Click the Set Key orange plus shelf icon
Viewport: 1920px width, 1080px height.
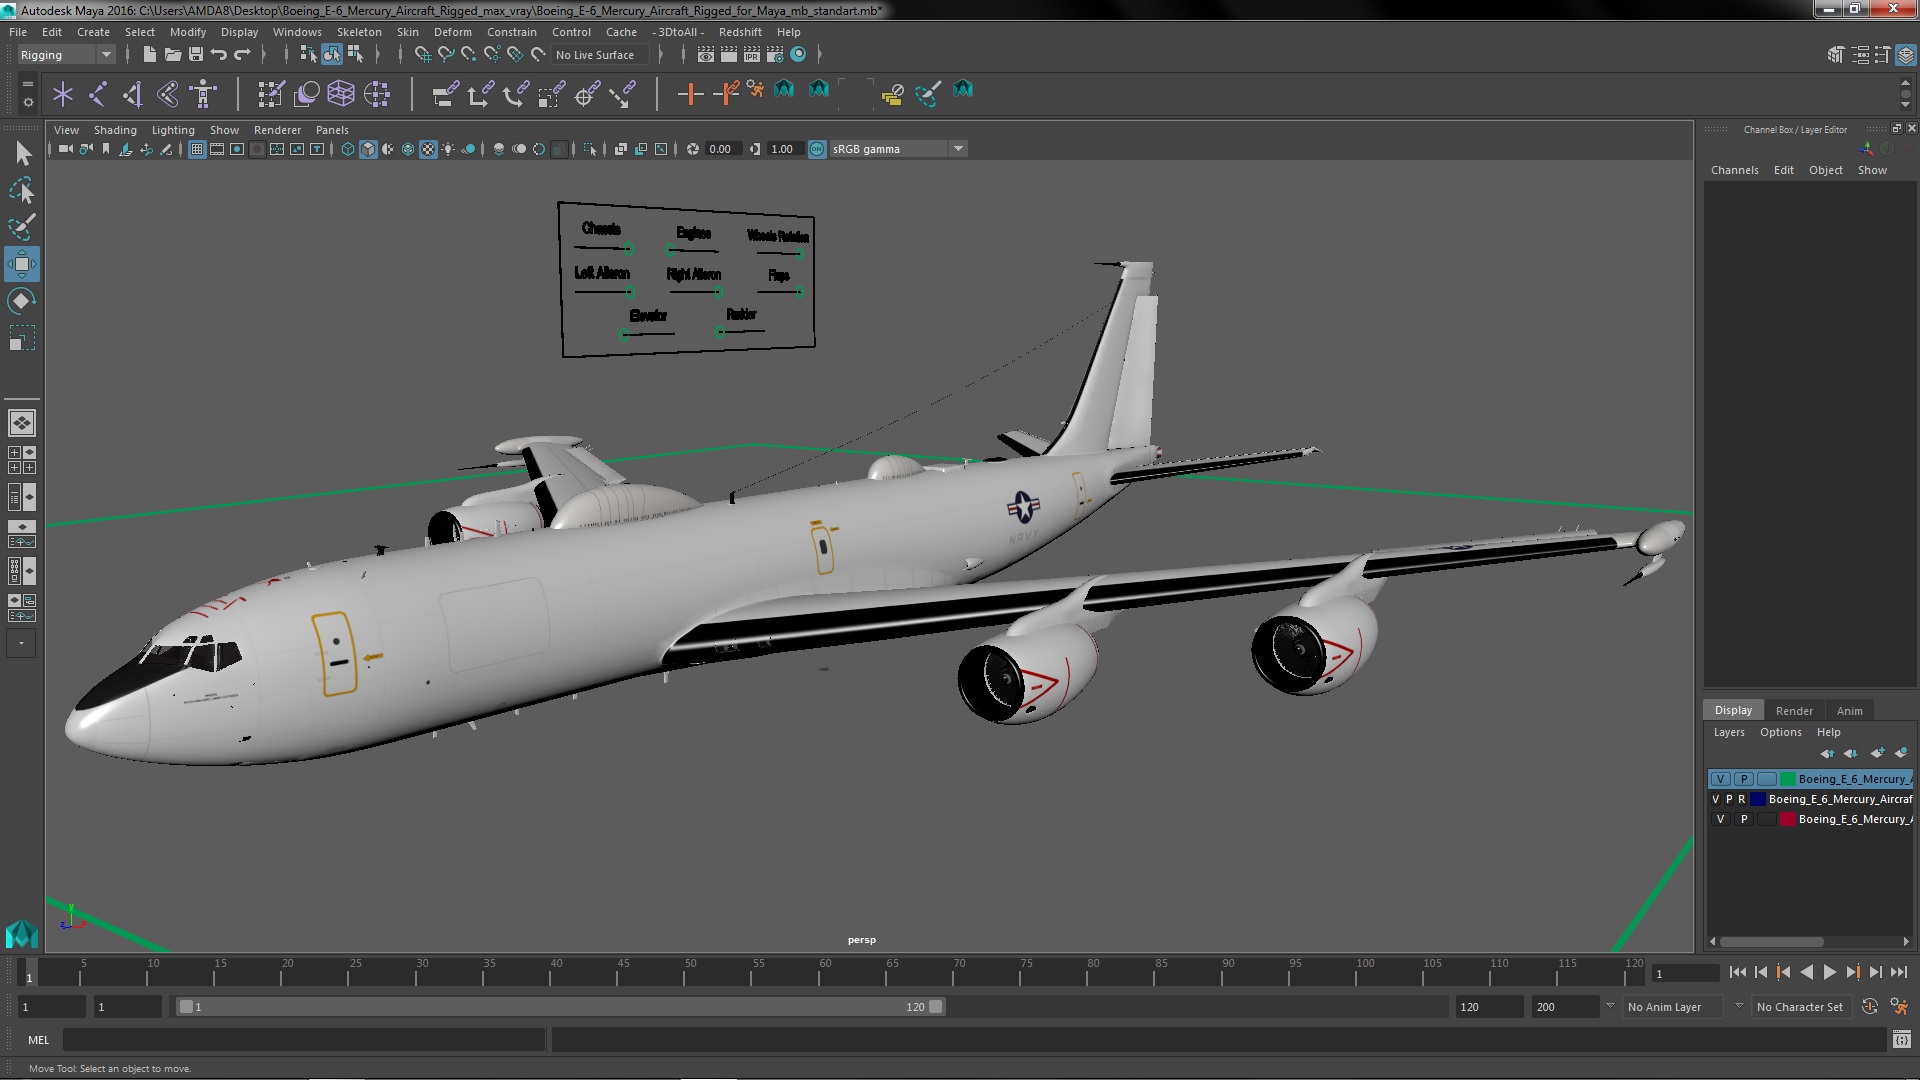pyautogui.click(x=689, y=94)
